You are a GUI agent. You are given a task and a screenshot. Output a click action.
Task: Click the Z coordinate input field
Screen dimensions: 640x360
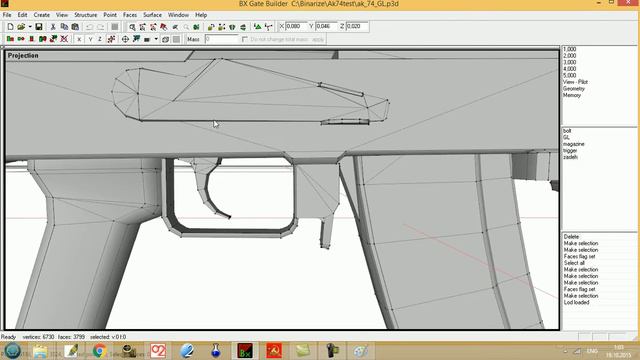[x=357, y=26]
